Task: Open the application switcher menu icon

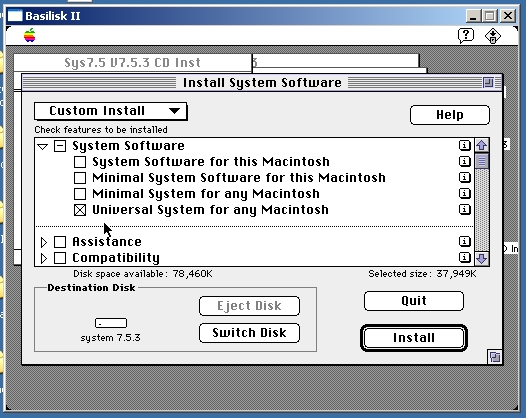Action: (492, 36)
